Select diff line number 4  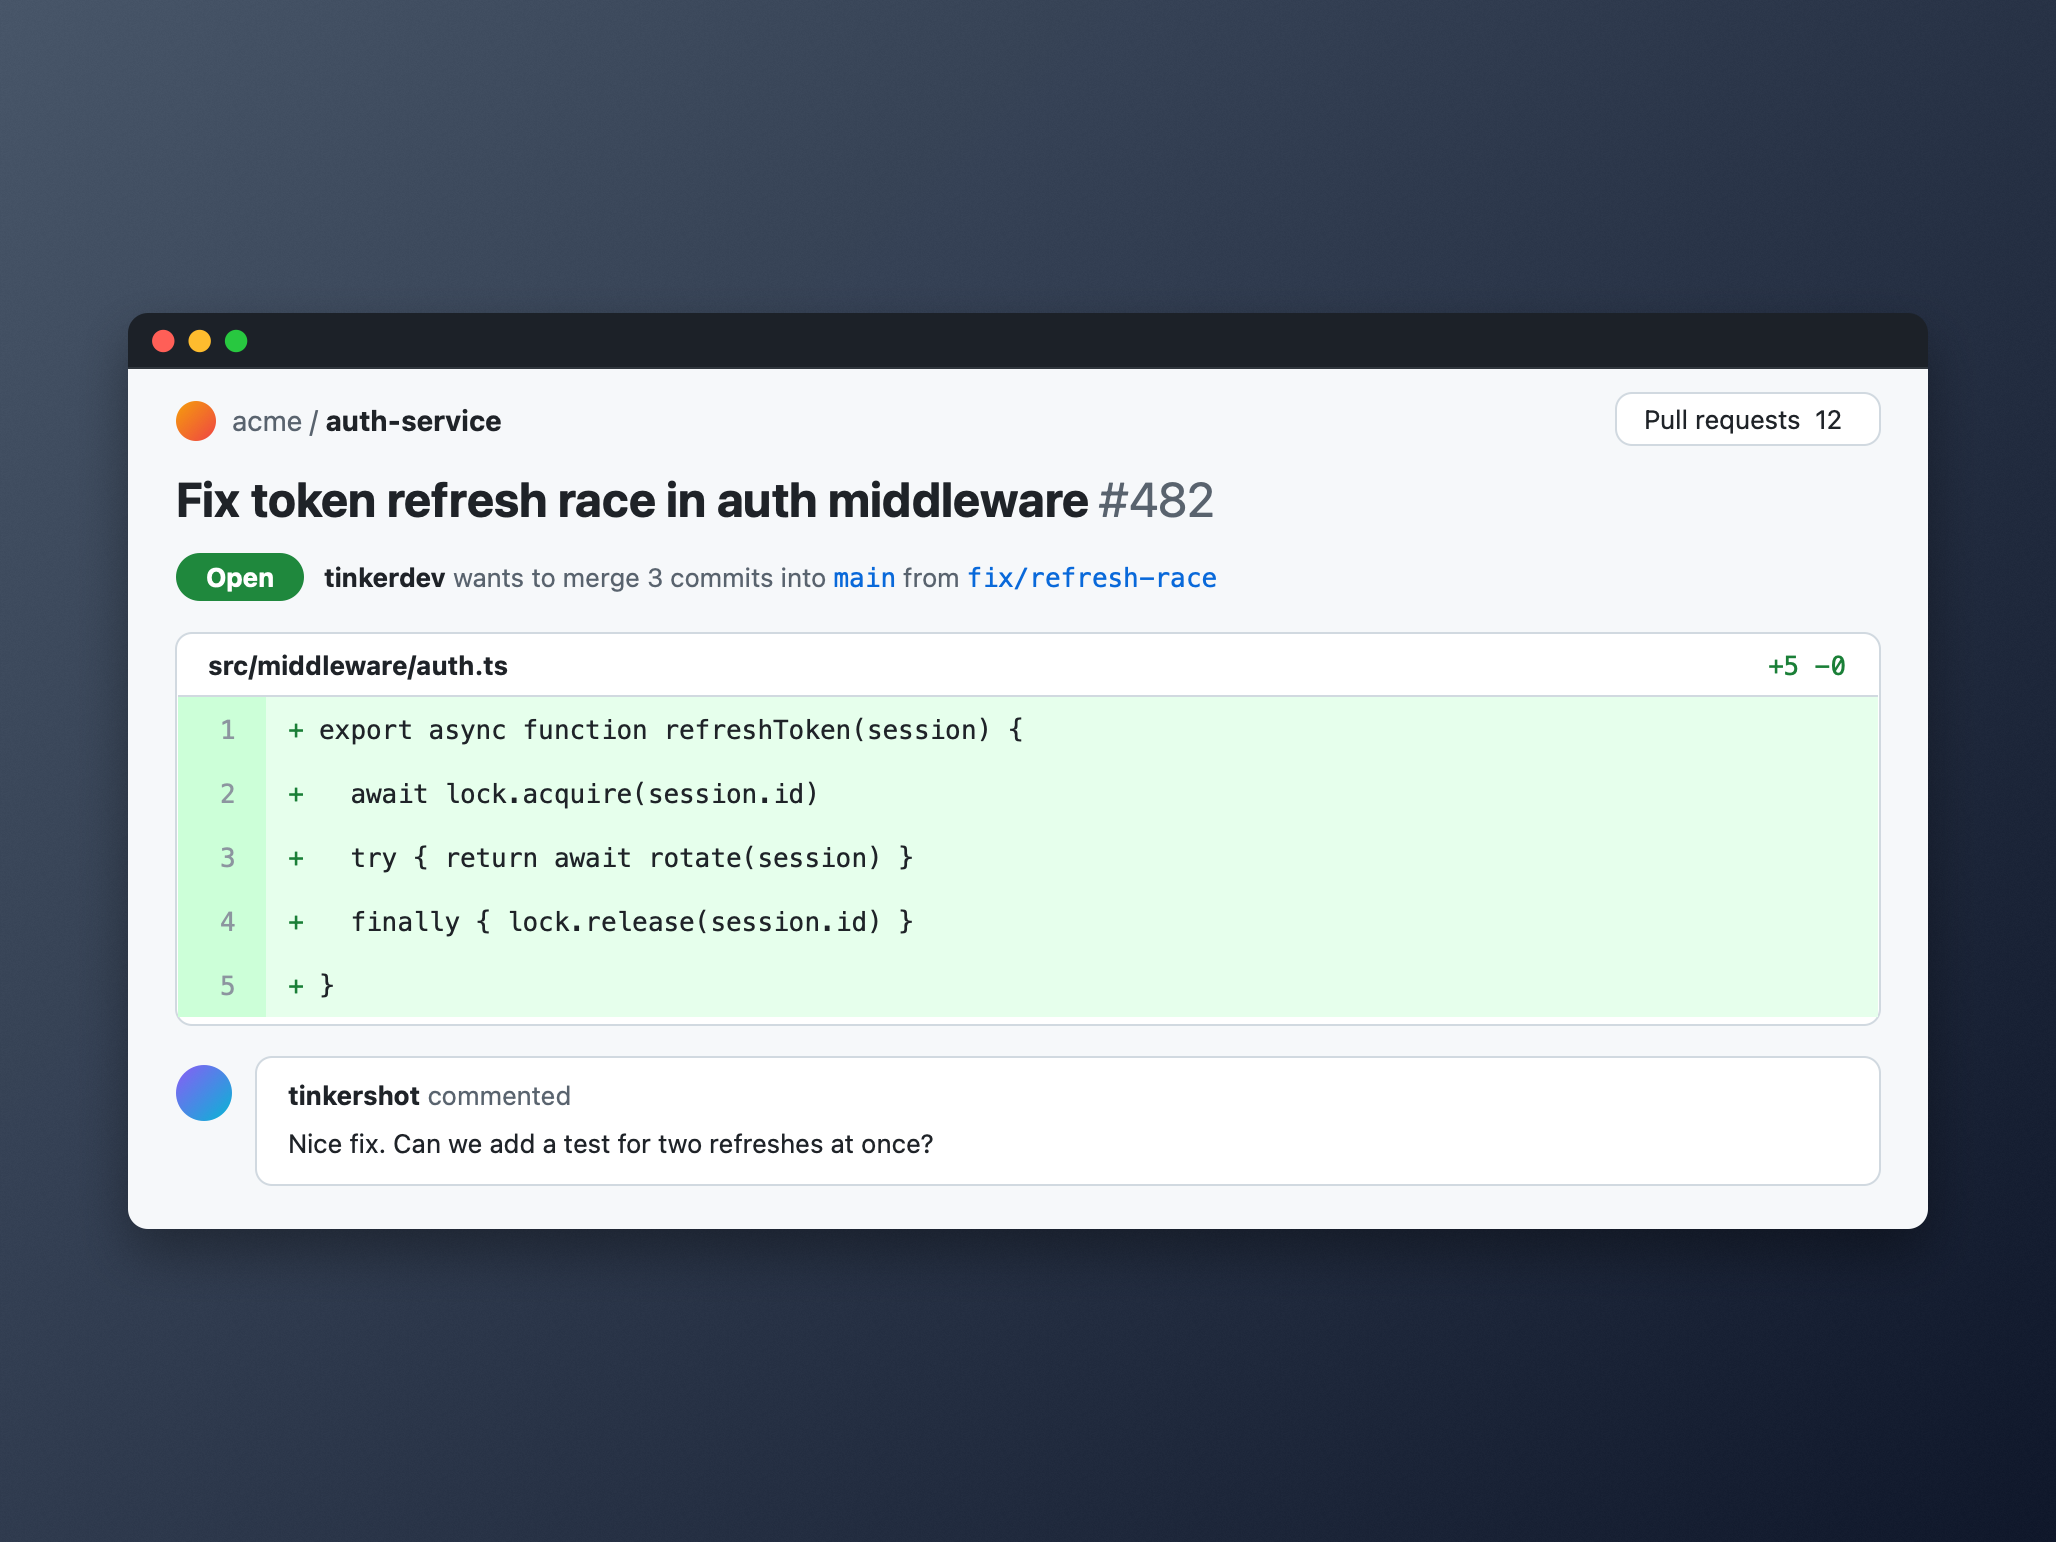[227, 922]
